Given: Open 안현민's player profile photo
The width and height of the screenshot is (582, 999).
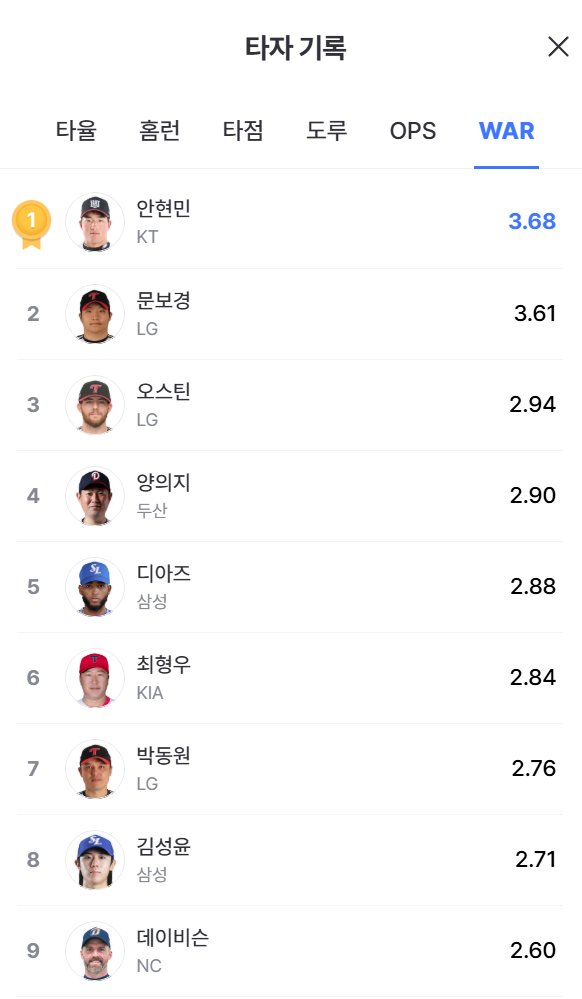Looking at the screenshot, I should 94,221.
